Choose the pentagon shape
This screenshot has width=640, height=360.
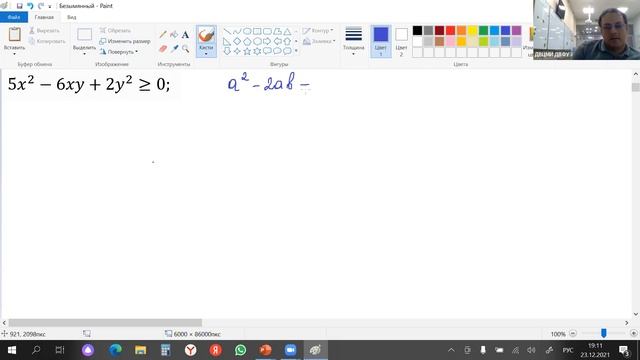pos(247,41)
